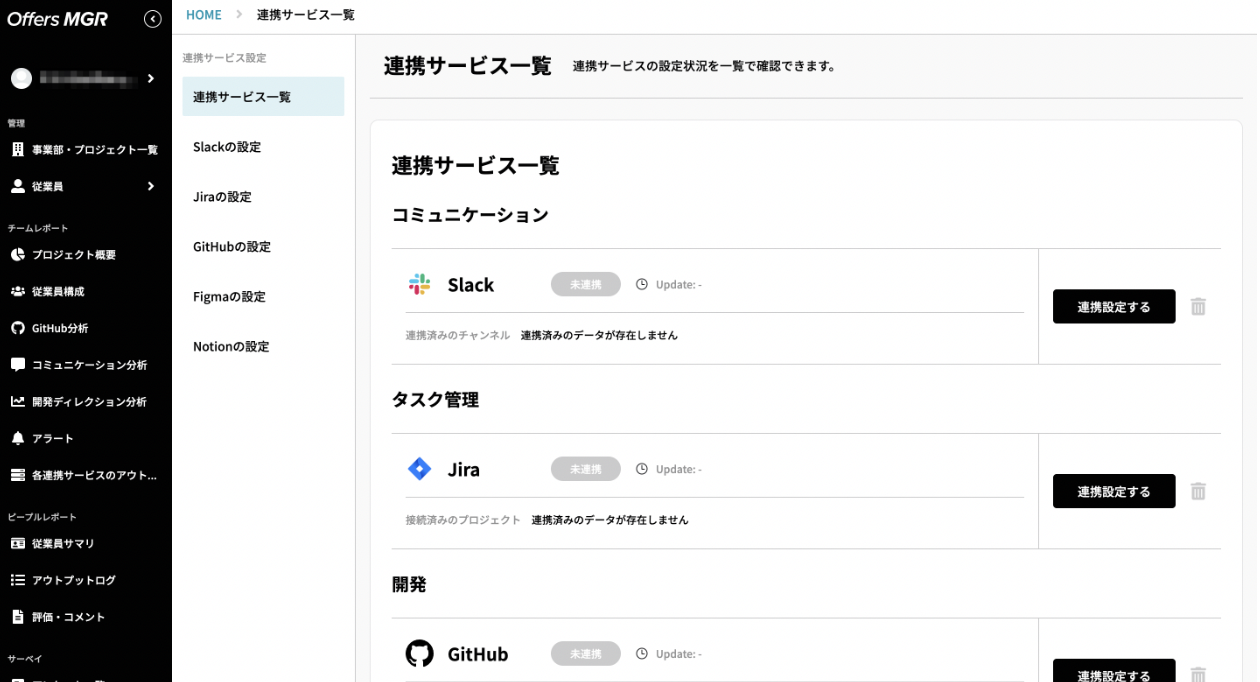Click the アラート bell icon

point(18,438)
